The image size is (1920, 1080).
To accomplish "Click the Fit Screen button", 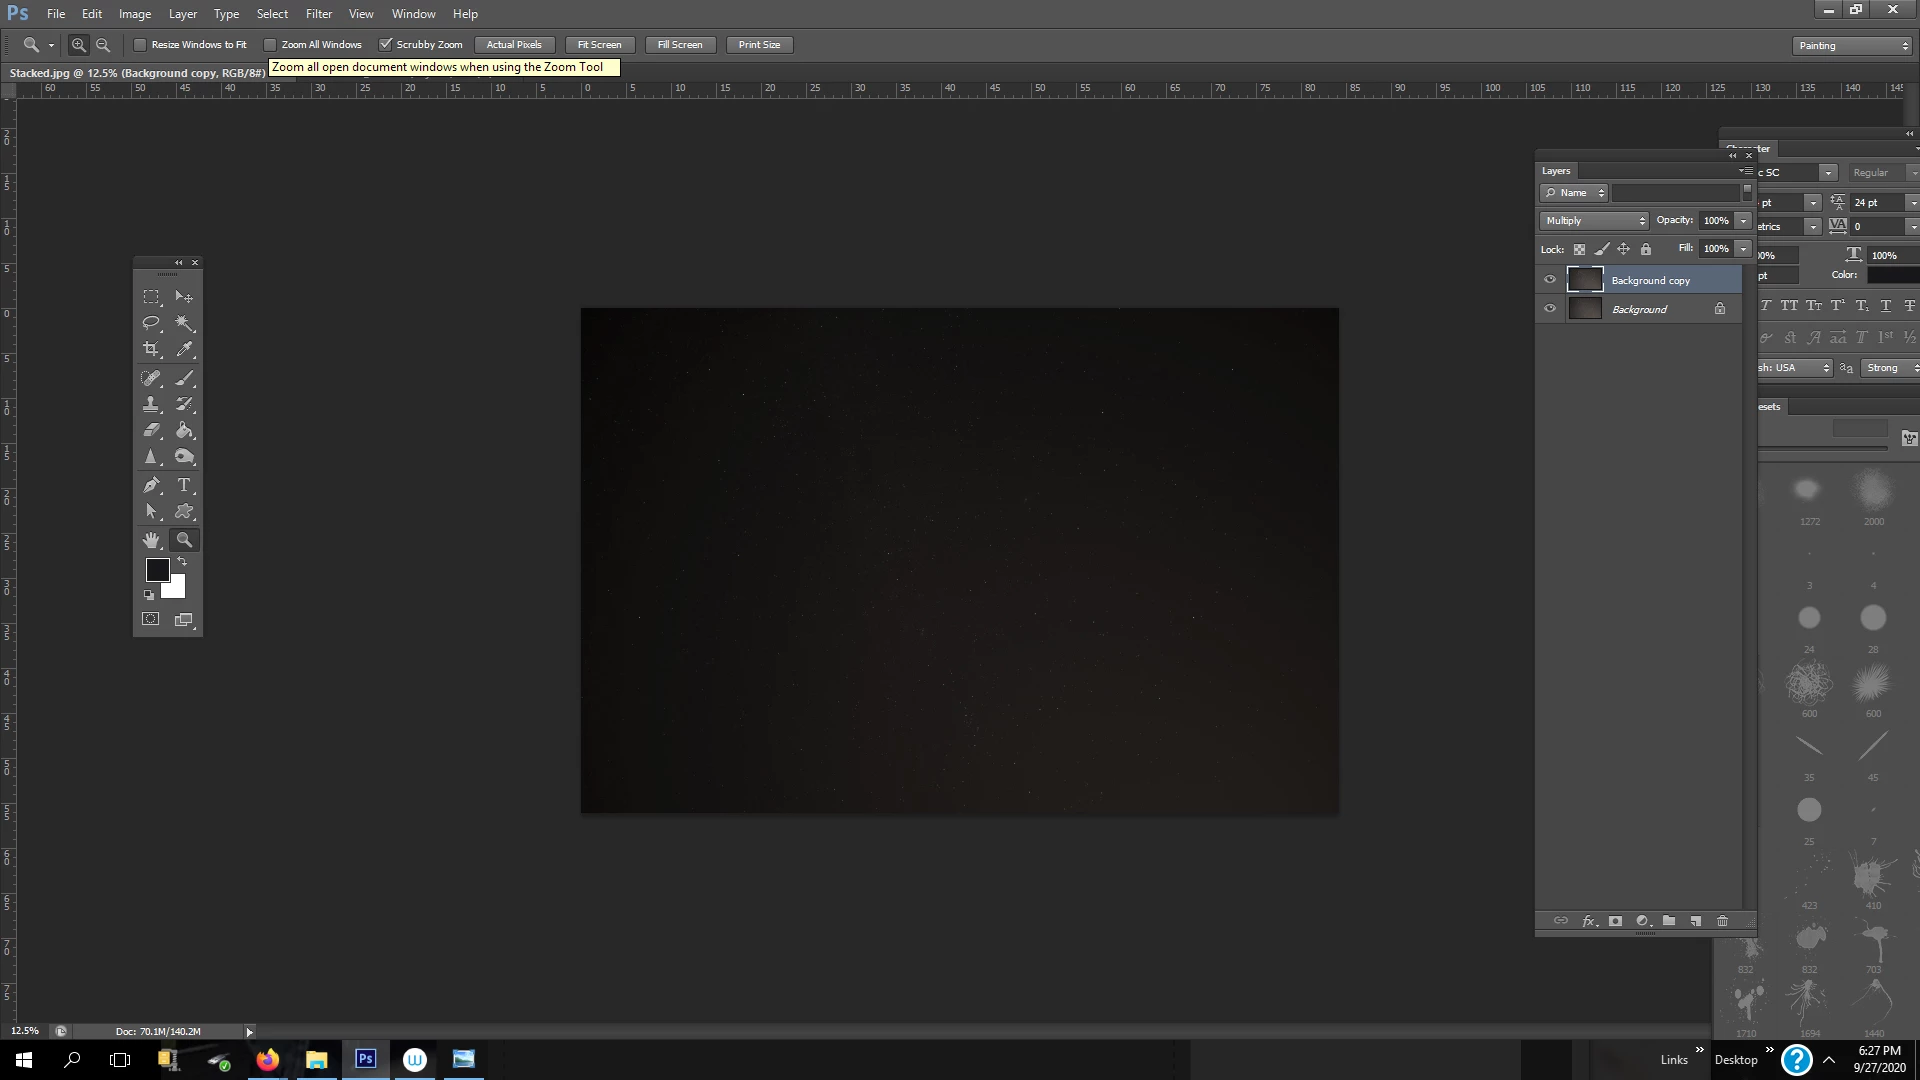I will 599,45.
